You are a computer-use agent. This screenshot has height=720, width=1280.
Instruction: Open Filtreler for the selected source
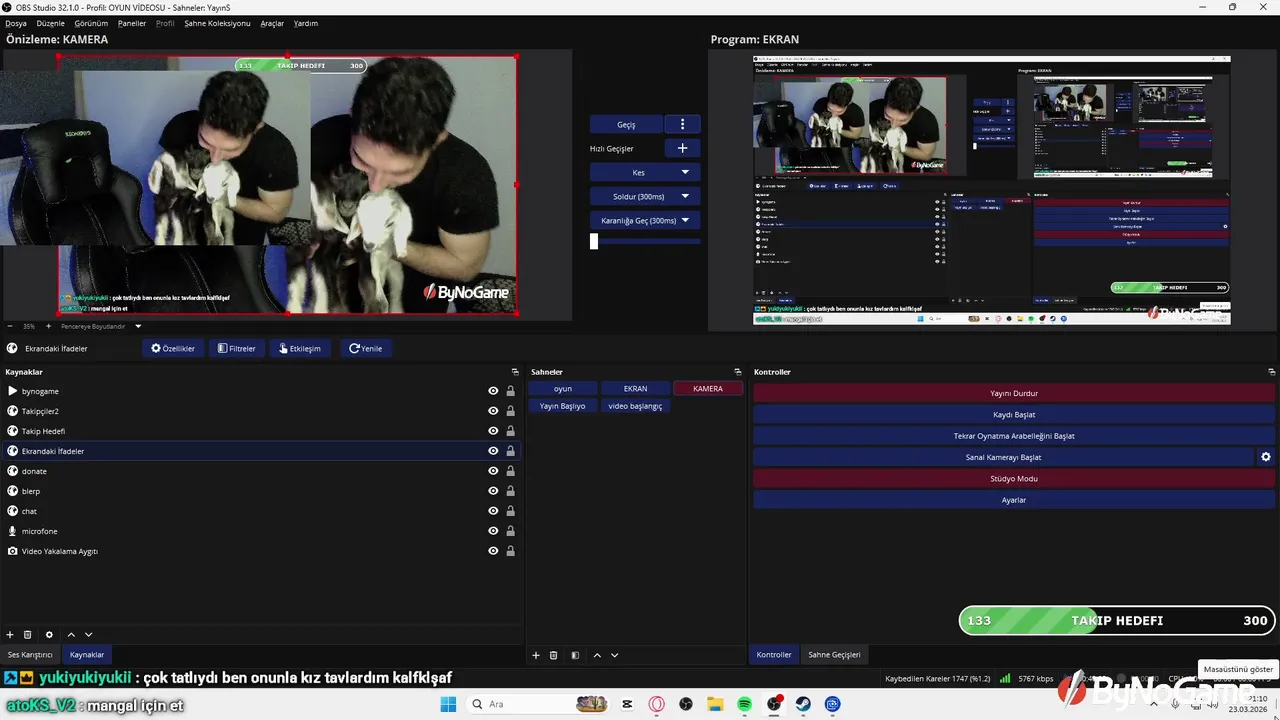[237, 348]
